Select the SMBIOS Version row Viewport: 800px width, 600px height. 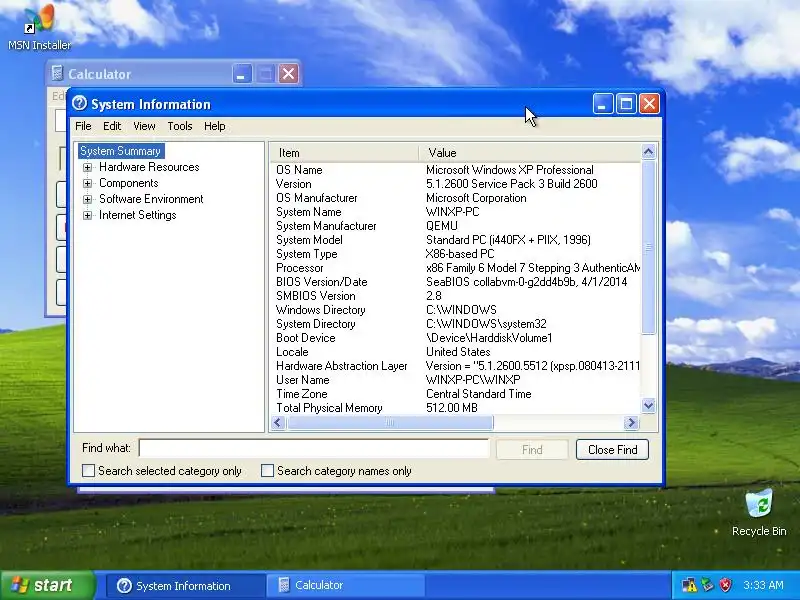click(455, 296)
